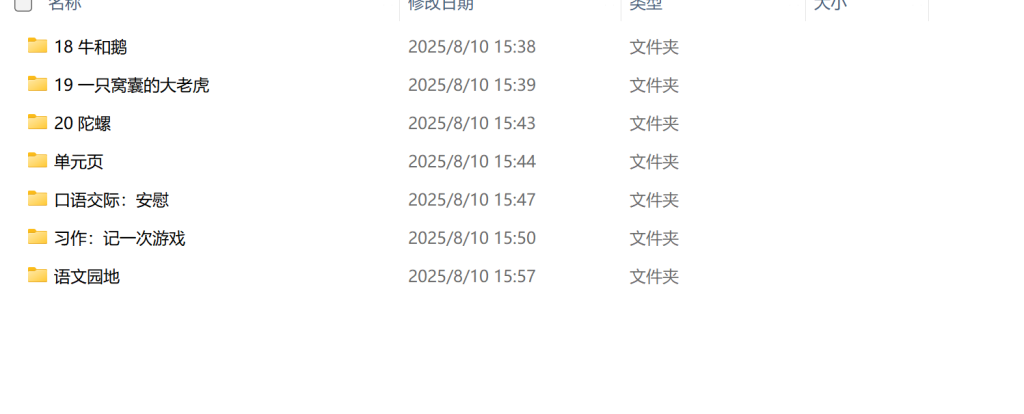Select the folder name 19 一只窝囊的大老虎
Screen dimensions: 1024x414
tap(132, 86)
